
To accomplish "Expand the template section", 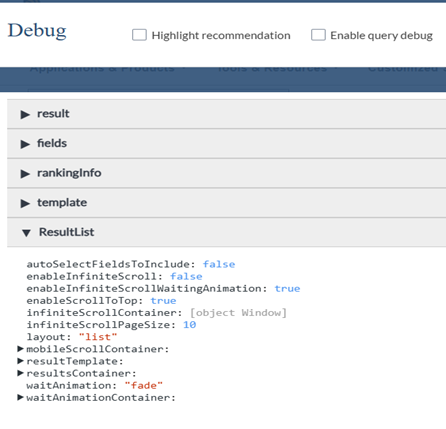I will 227,203.
